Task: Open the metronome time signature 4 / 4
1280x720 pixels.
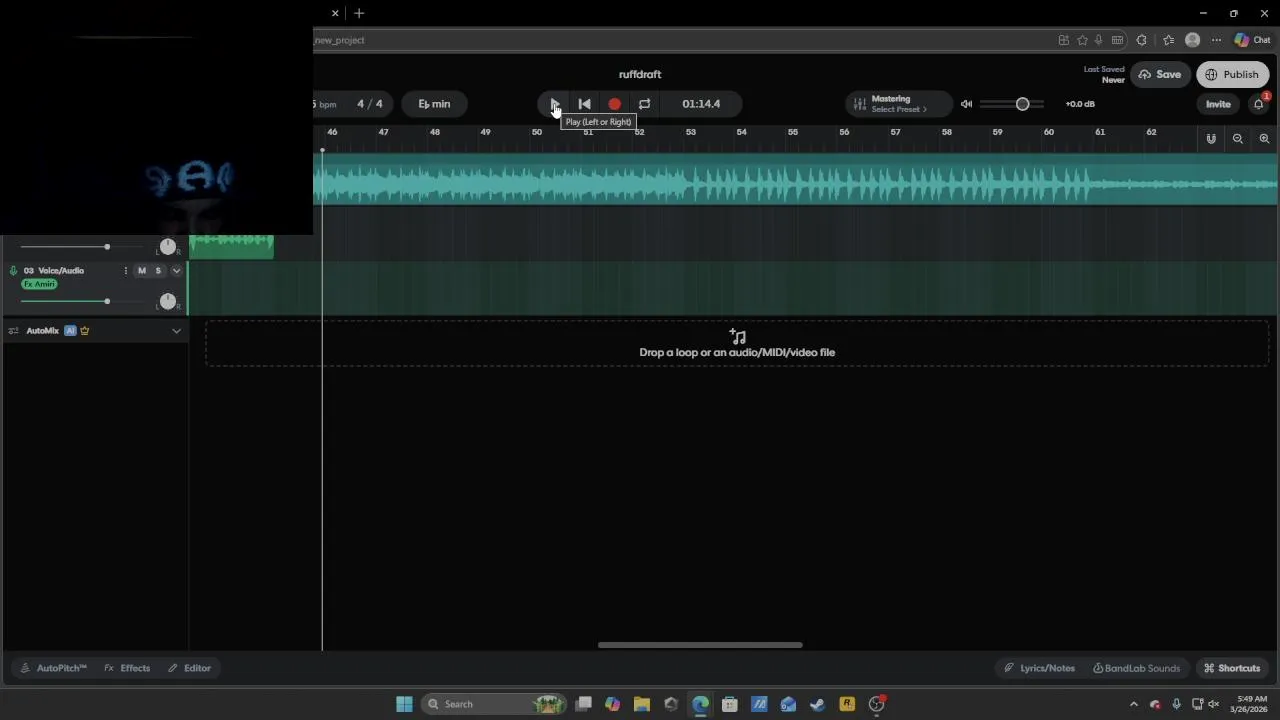Action: point(370,104)
